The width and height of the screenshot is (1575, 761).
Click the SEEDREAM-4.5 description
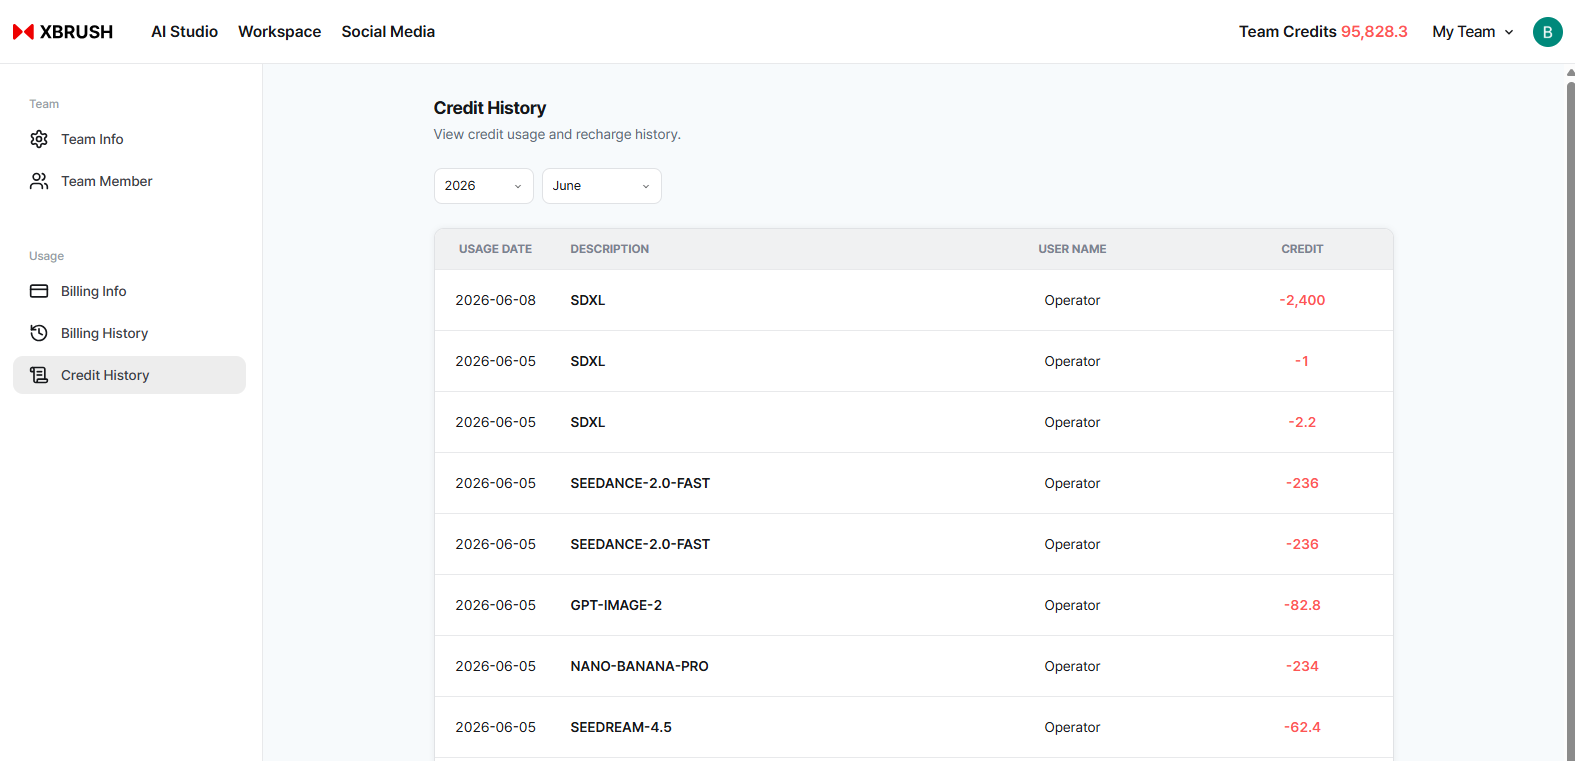621,727
